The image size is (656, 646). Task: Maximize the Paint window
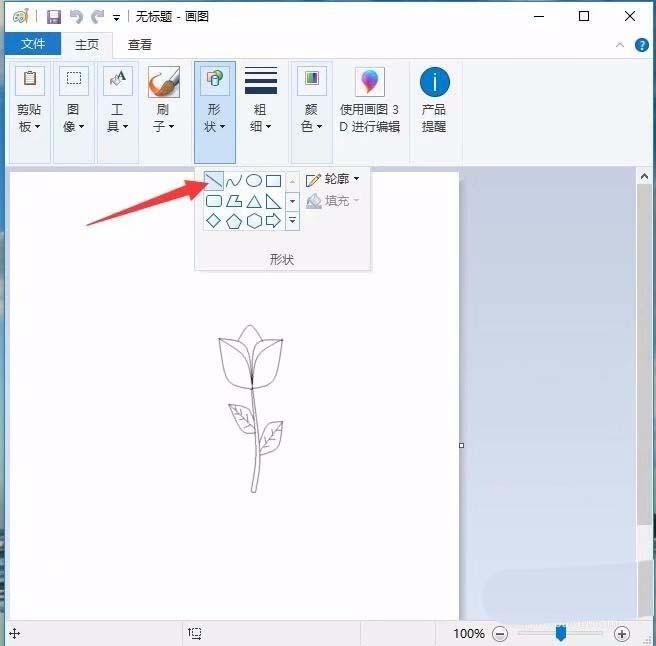point(584,17)
